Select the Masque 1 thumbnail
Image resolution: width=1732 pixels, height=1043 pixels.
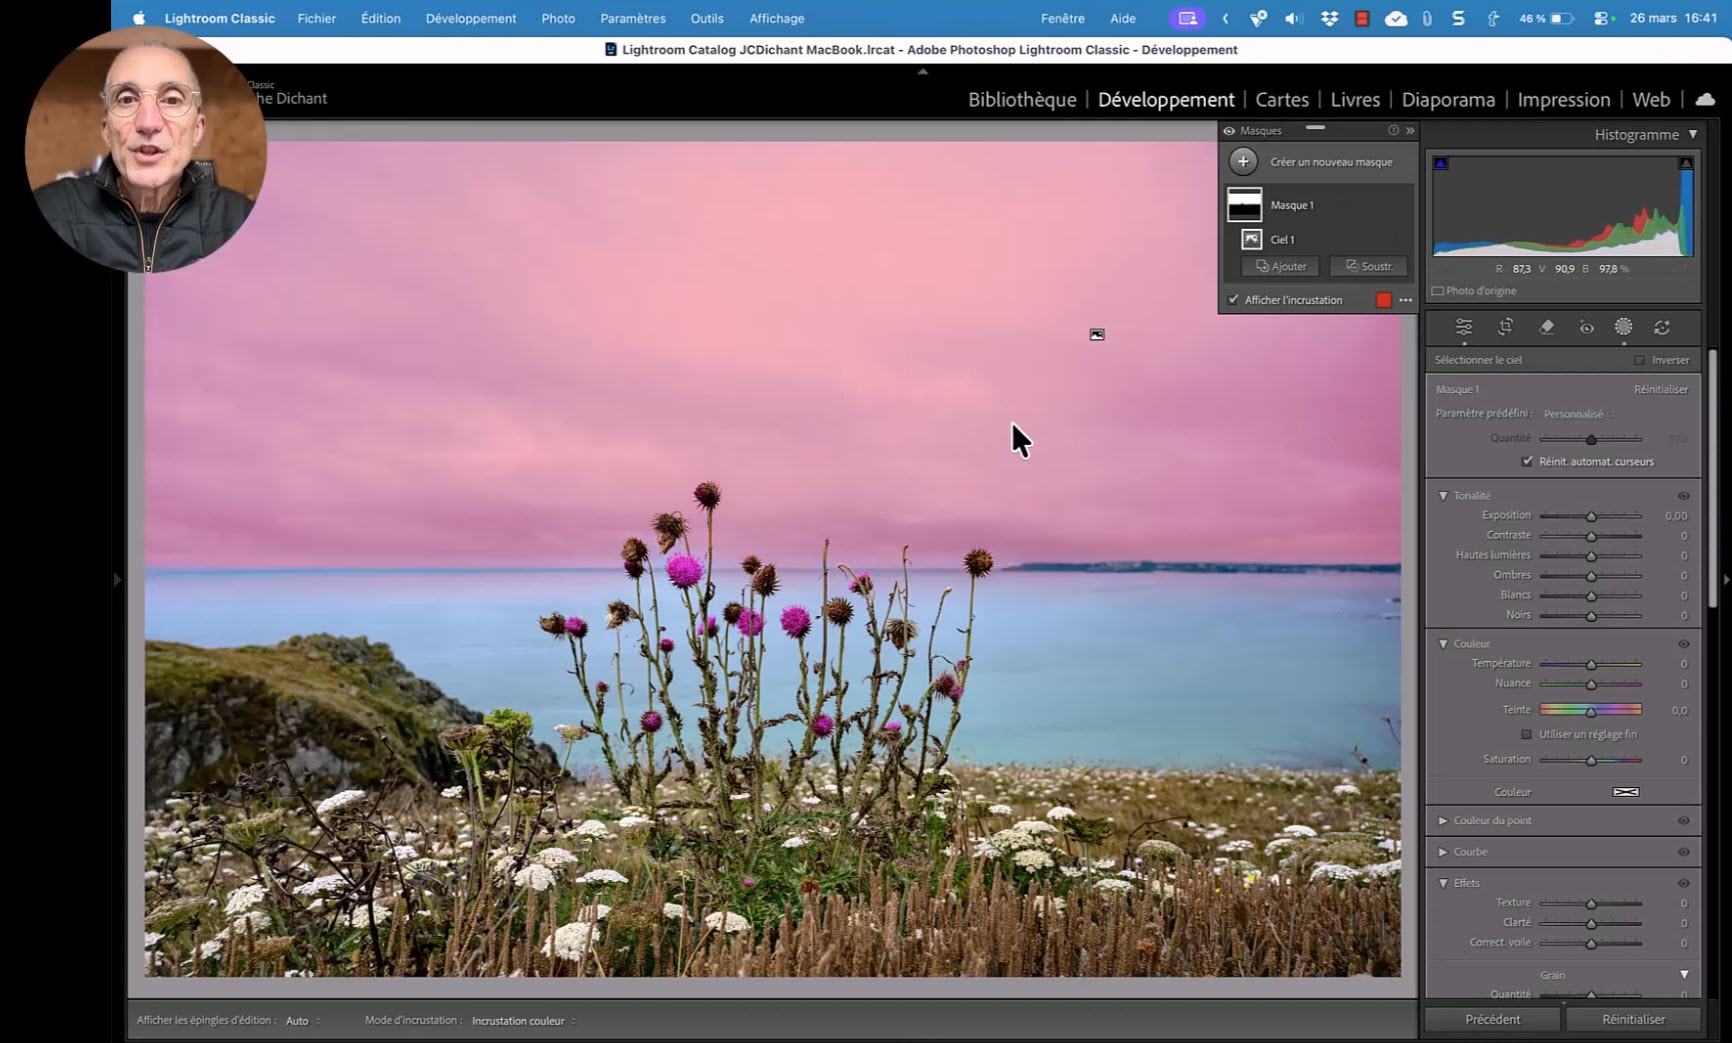click(x=1244, y=205)
